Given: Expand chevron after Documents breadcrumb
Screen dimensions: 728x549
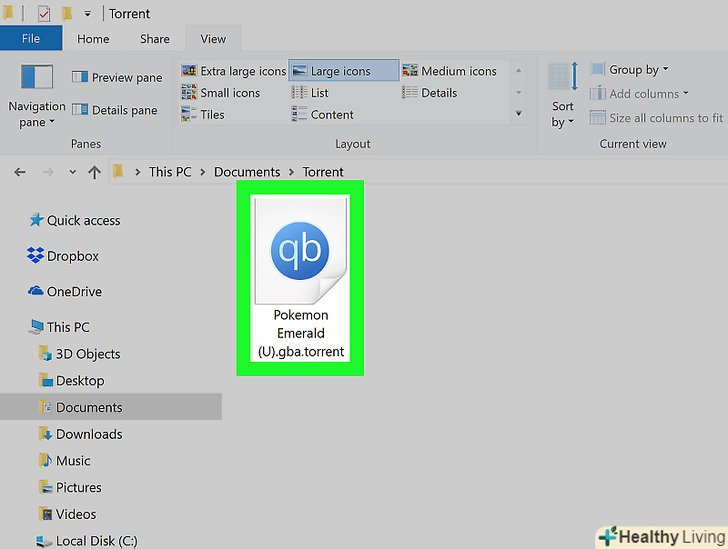Looking at the screenshot, I should click(x=292, y=172).
